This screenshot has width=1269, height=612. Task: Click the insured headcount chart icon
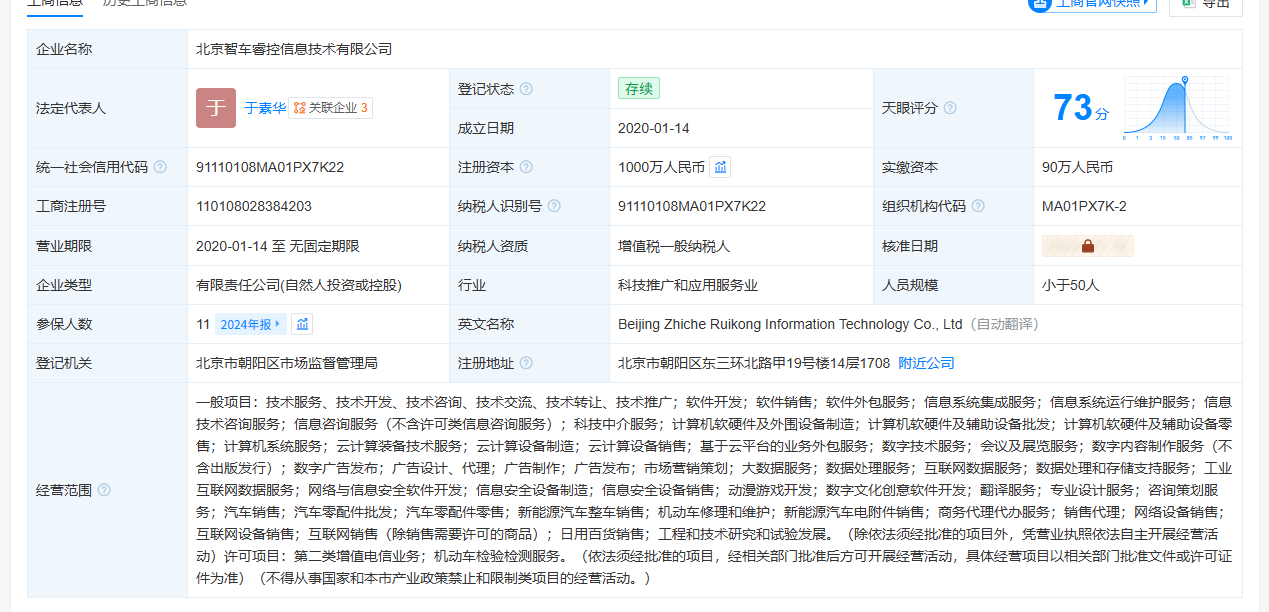pyautogui.click(x=302, y=324)
